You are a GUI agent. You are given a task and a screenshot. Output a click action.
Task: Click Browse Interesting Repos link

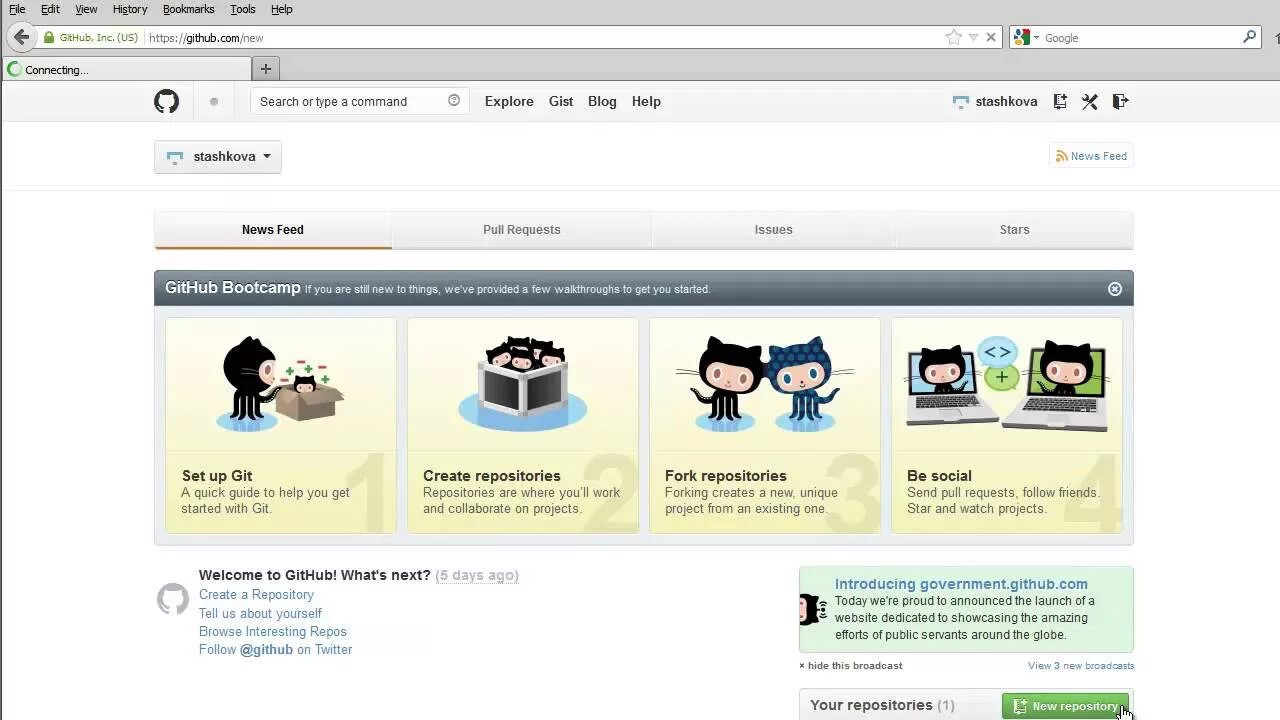pyautogui.click(x=272, y=631)
